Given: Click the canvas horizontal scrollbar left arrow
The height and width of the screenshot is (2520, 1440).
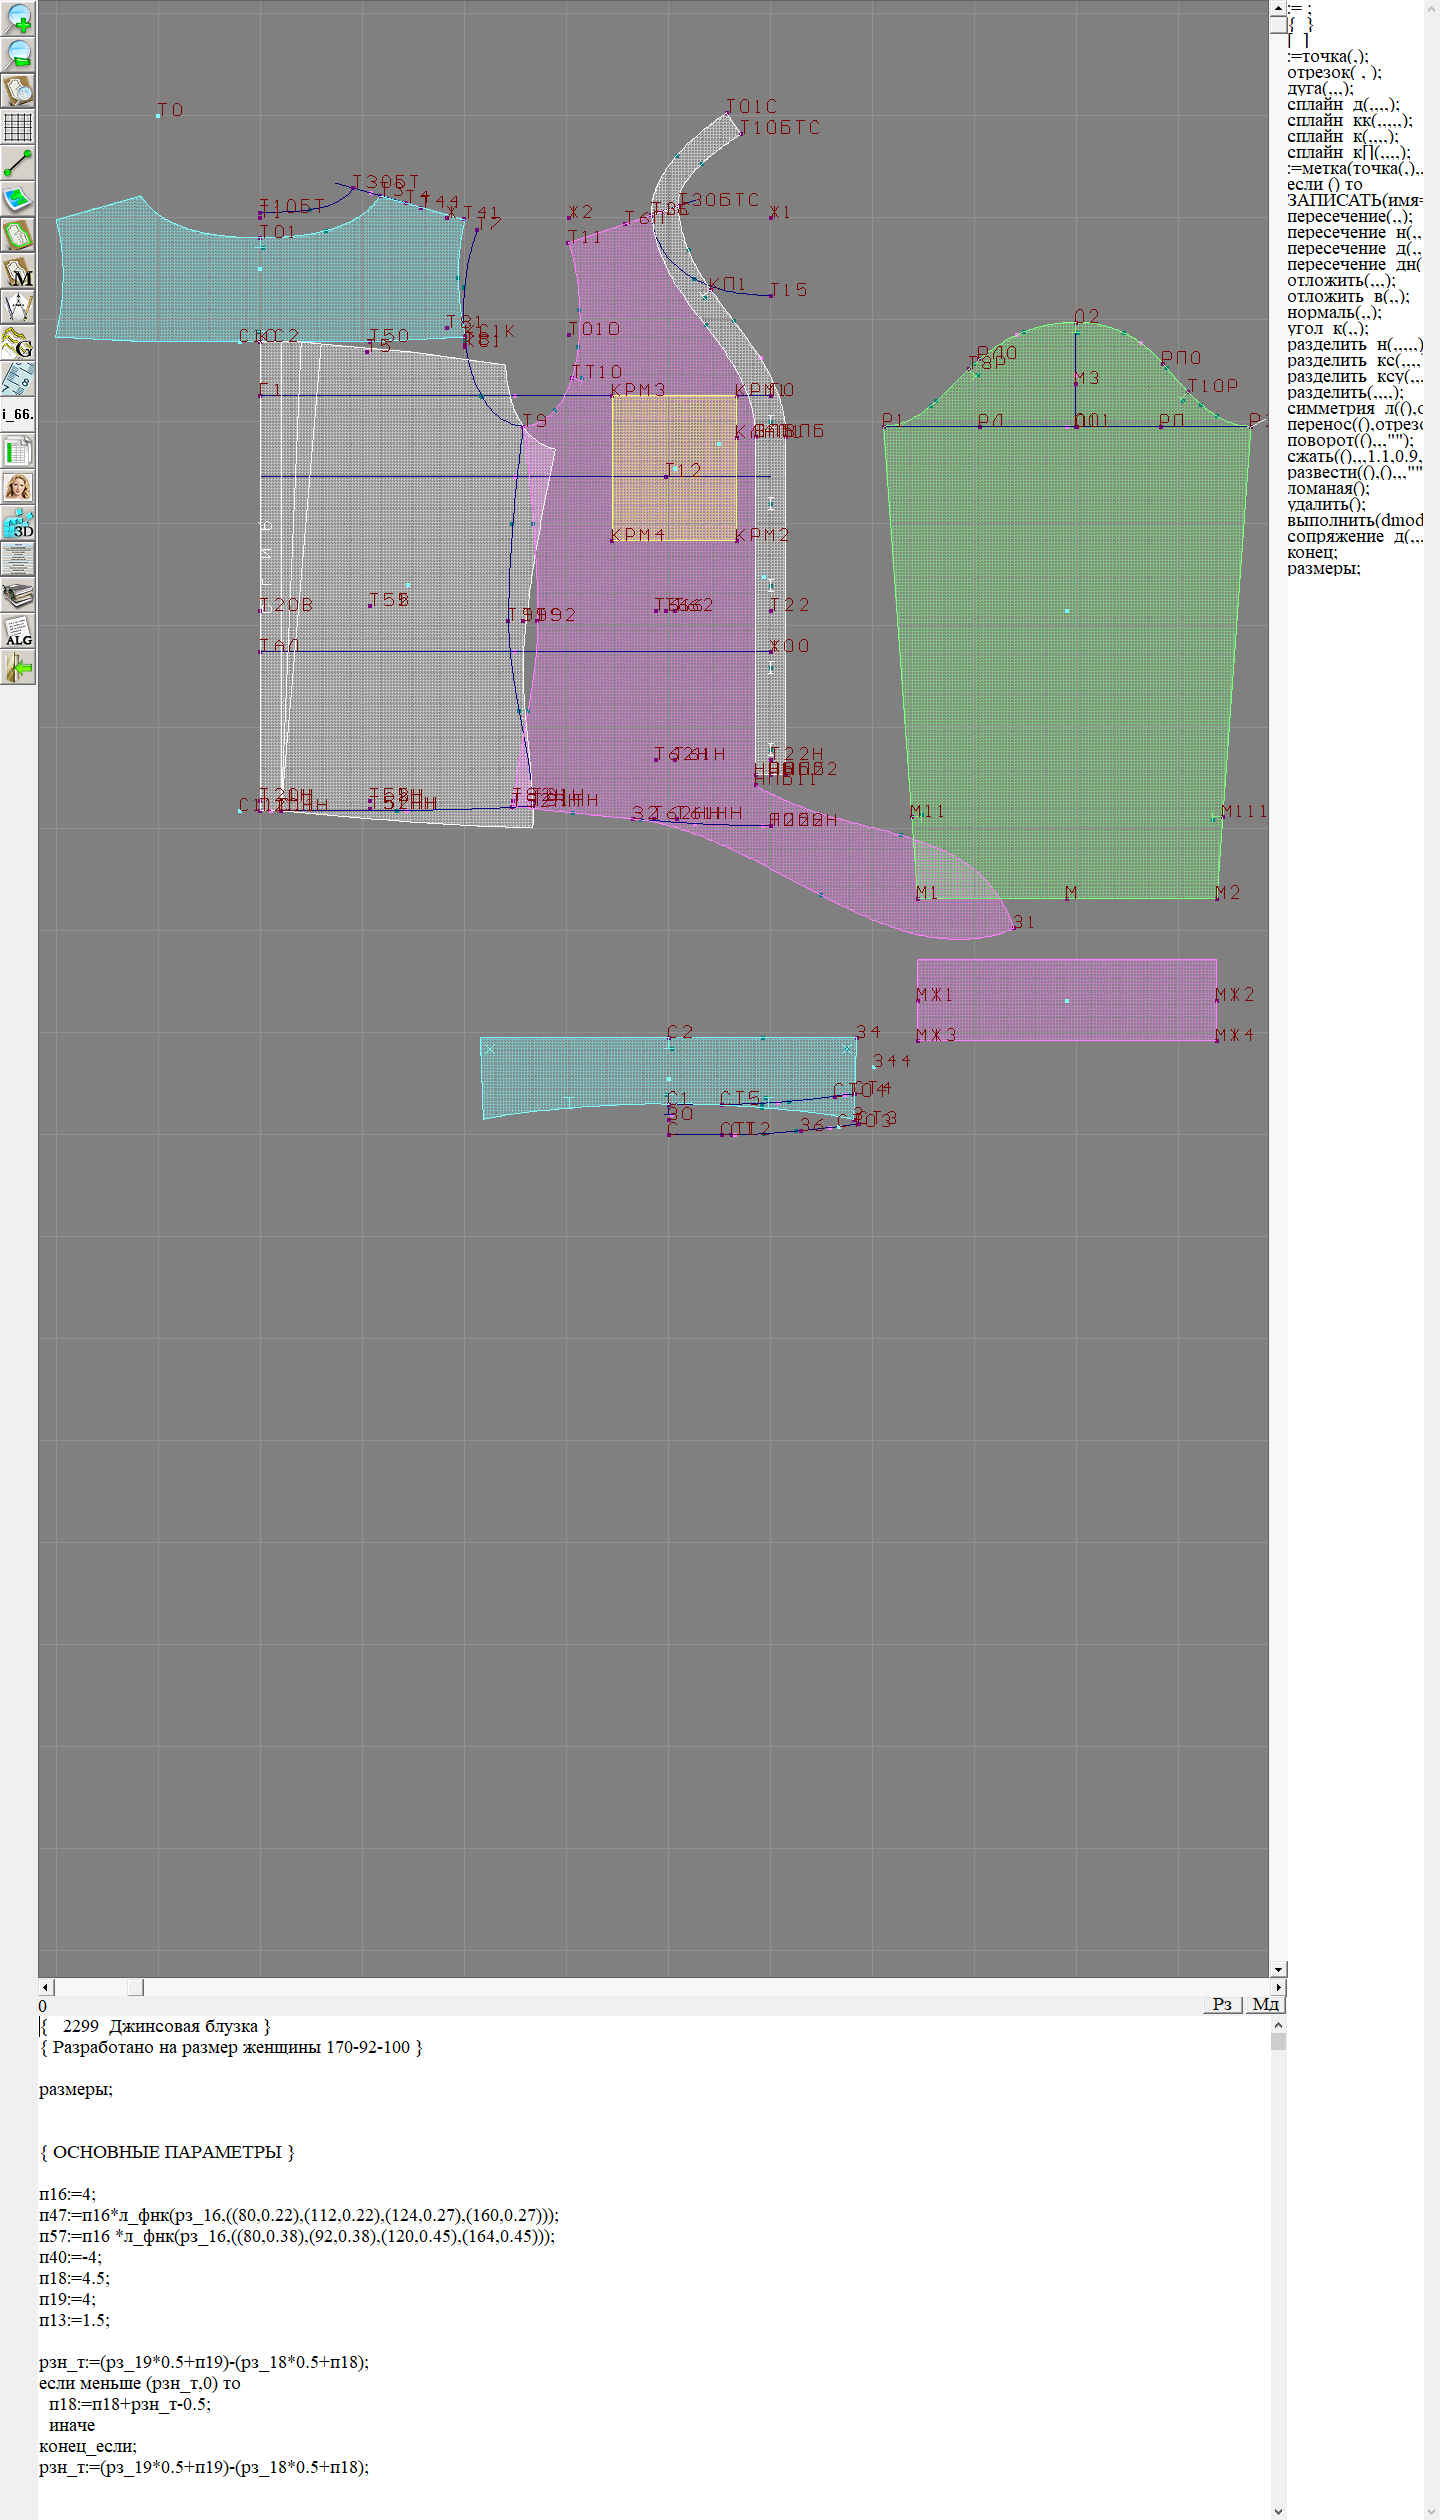Looking at the screenshot, I should click(45, 1987).
